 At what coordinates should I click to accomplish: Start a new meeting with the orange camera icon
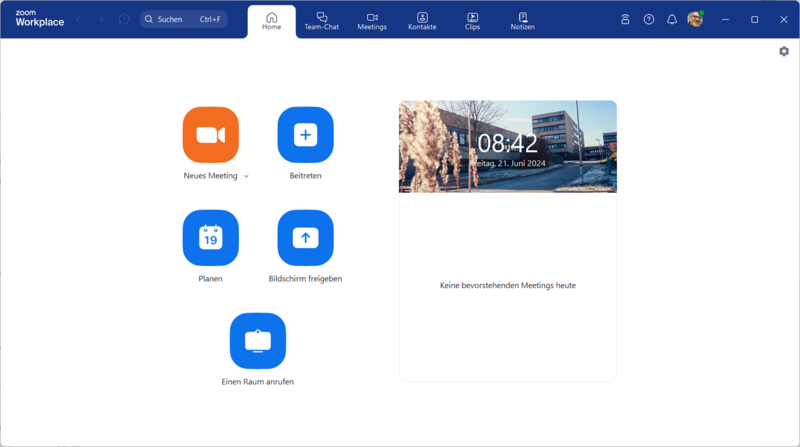click(210, 135)
